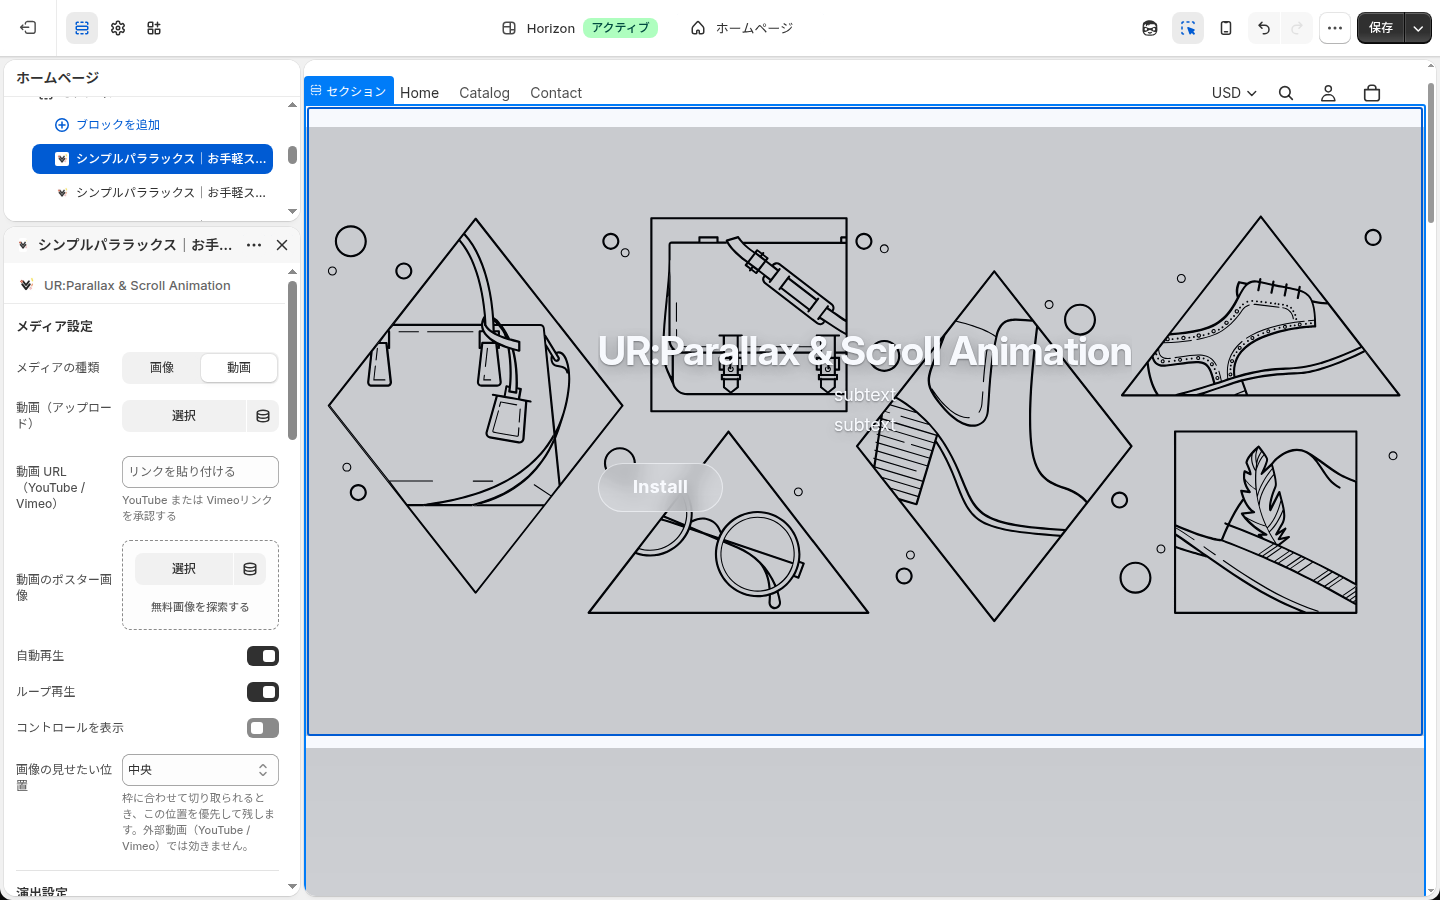Open block options ellipsis in settings panel header

pos(254,245)
